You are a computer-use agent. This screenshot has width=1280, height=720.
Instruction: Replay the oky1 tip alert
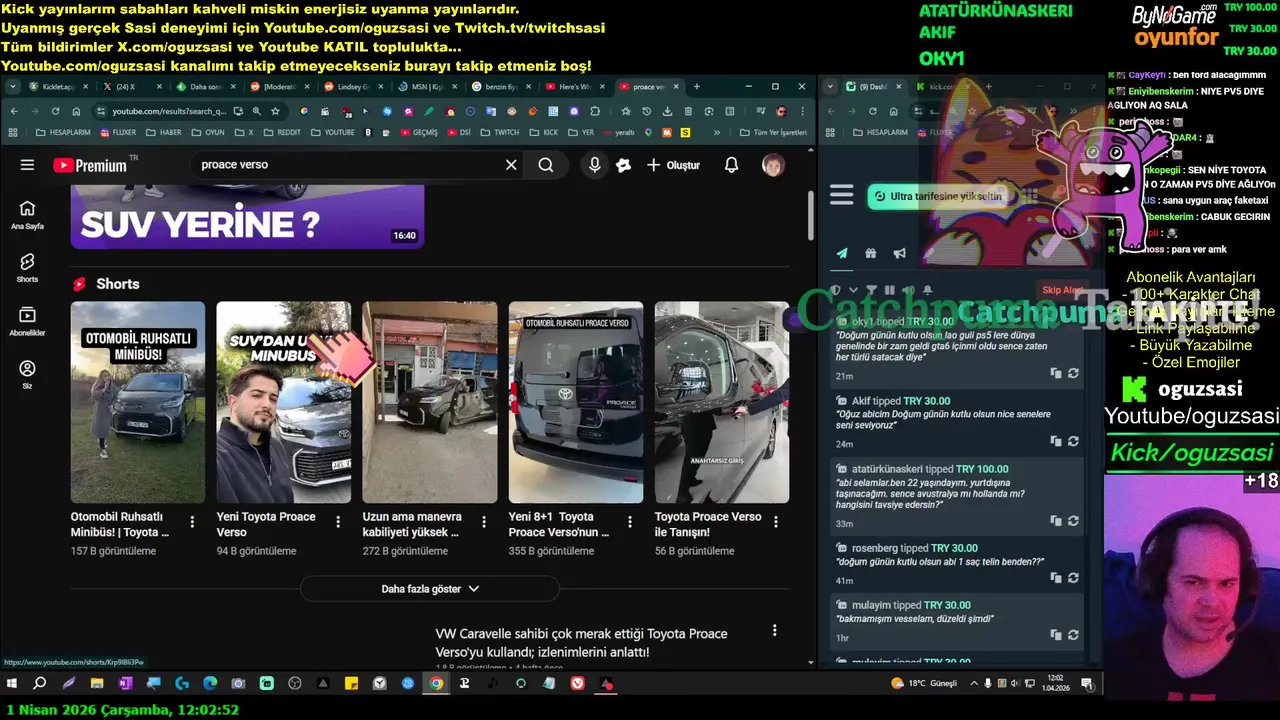[1073, 373]
